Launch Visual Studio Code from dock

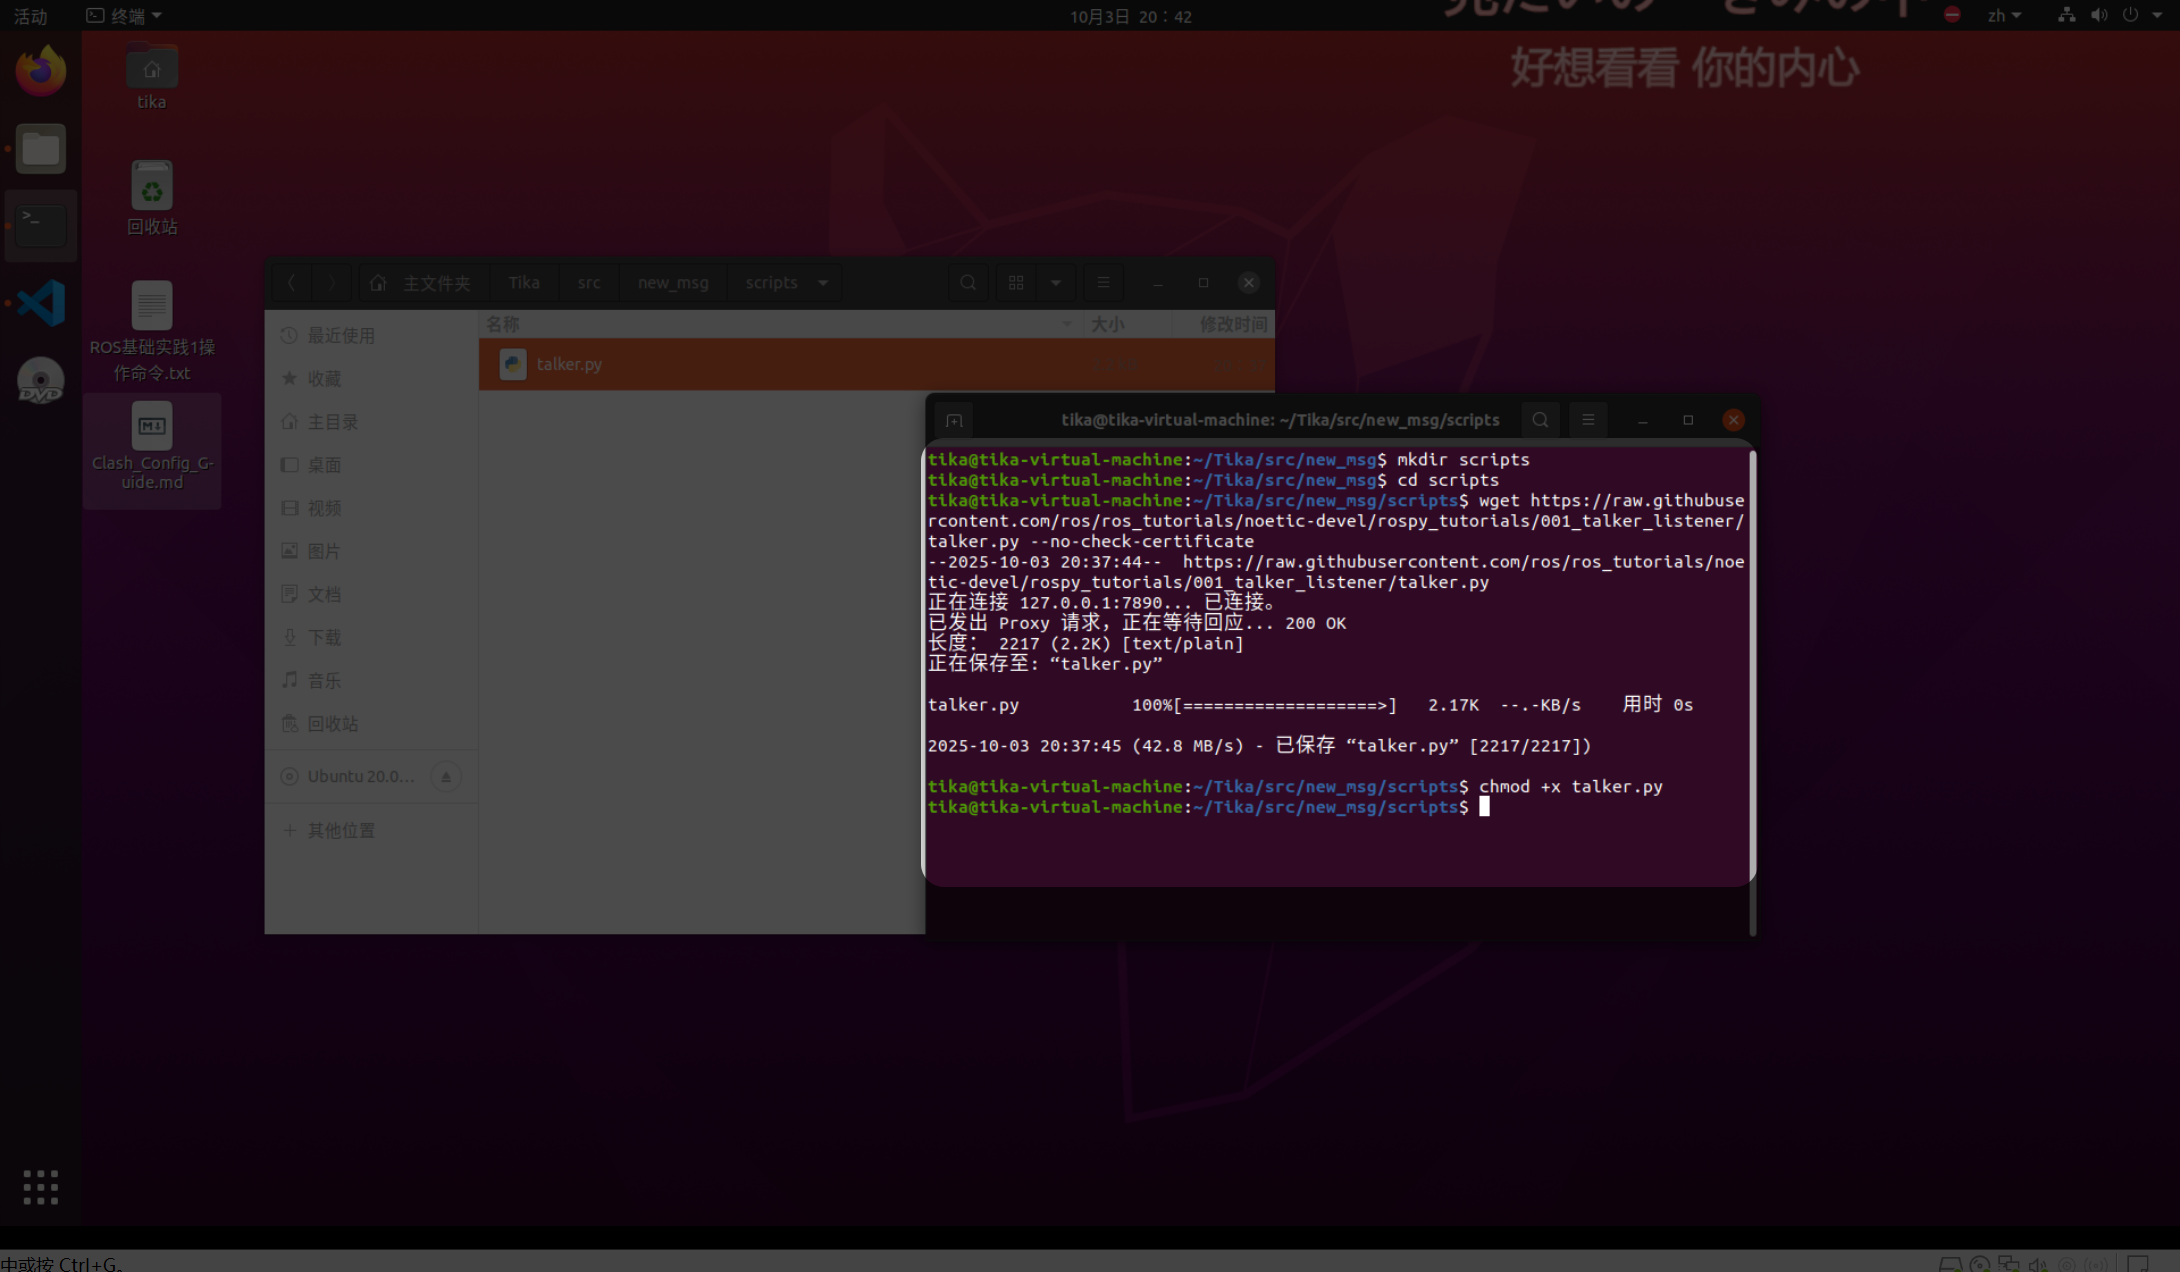tap(40, 303)
